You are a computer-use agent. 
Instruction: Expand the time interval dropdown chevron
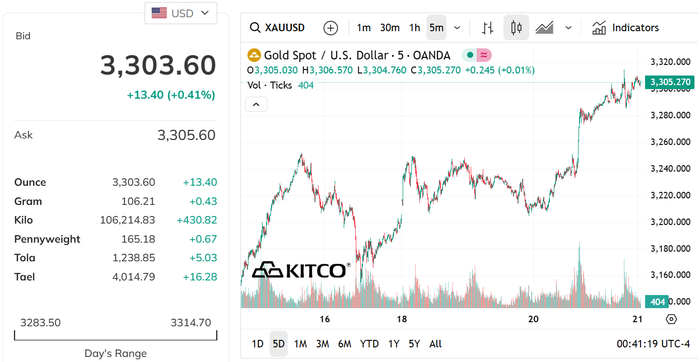tap(457, 28)
